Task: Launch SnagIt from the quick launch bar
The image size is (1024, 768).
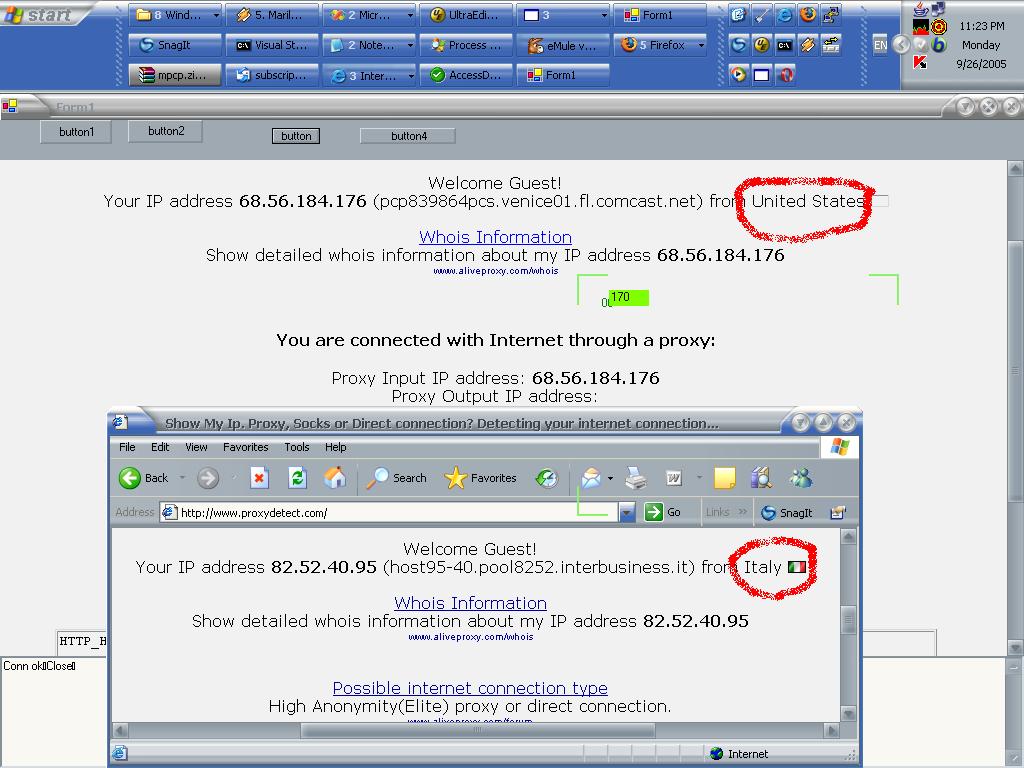Action: click(x=738, y=45)
